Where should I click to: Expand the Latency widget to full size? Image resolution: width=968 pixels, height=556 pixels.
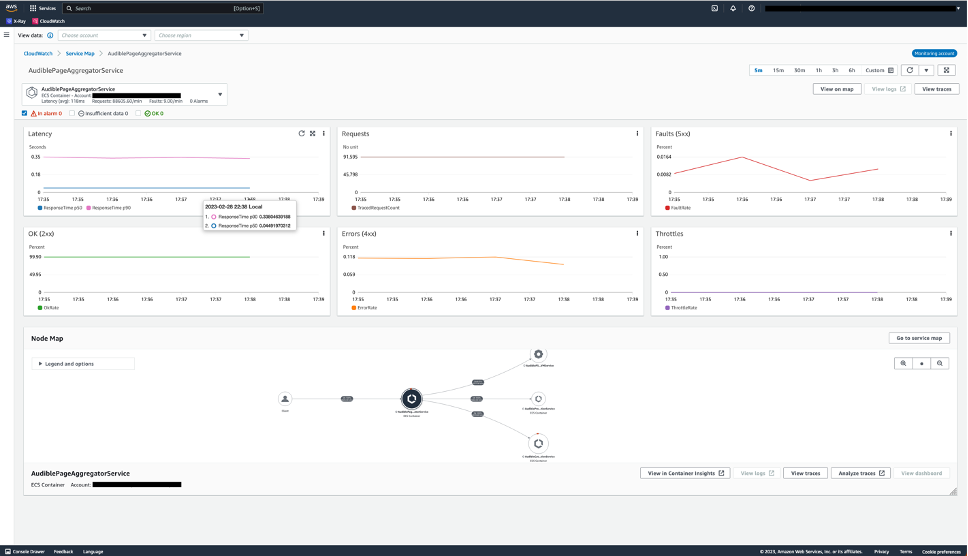(312, 133)
